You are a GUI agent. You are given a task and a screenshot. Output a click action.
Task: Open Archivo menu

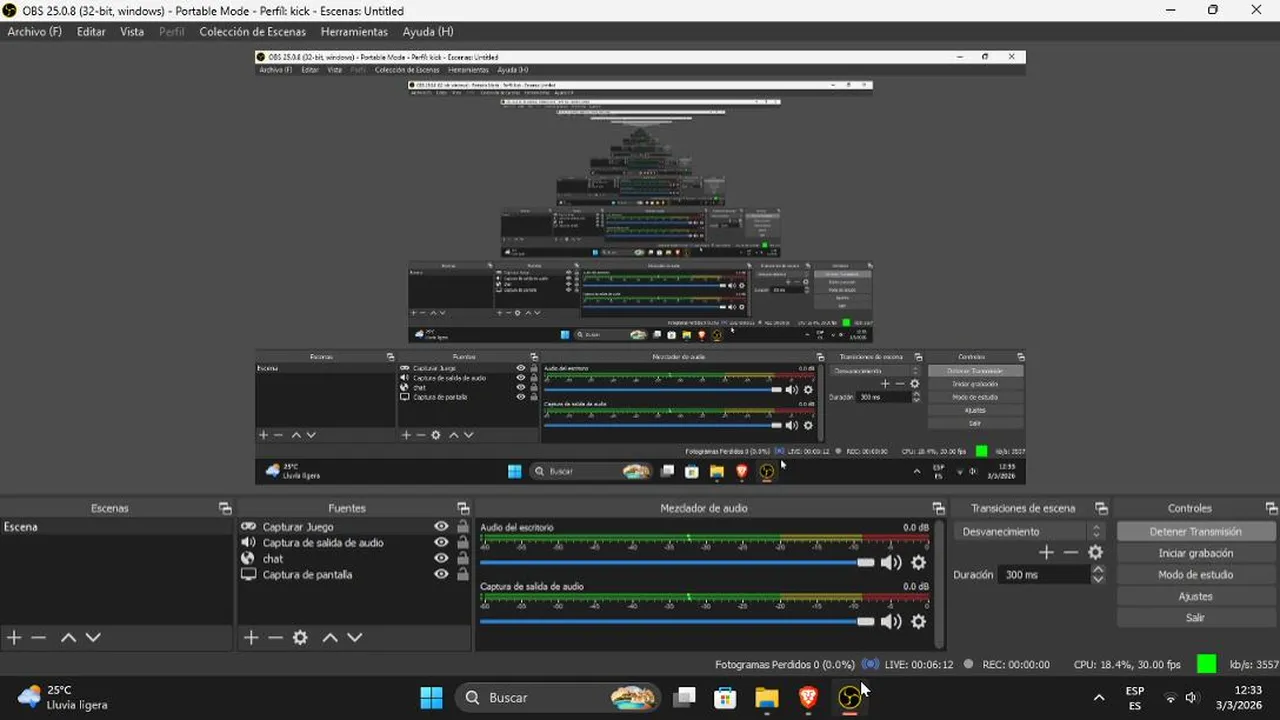click(34, 32)
